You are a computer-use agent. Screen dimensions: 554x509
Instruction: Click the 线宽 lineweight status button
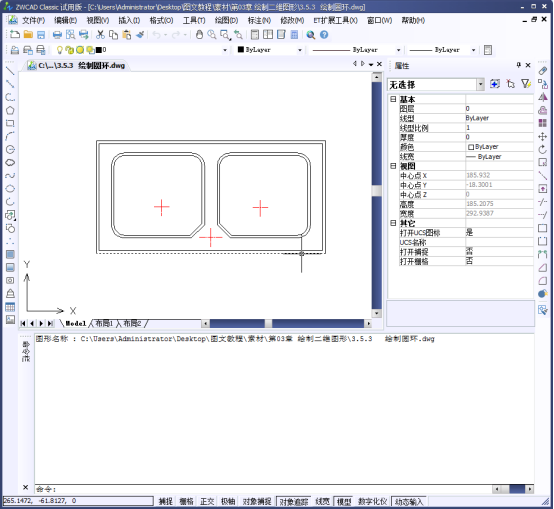click(322, 501)
